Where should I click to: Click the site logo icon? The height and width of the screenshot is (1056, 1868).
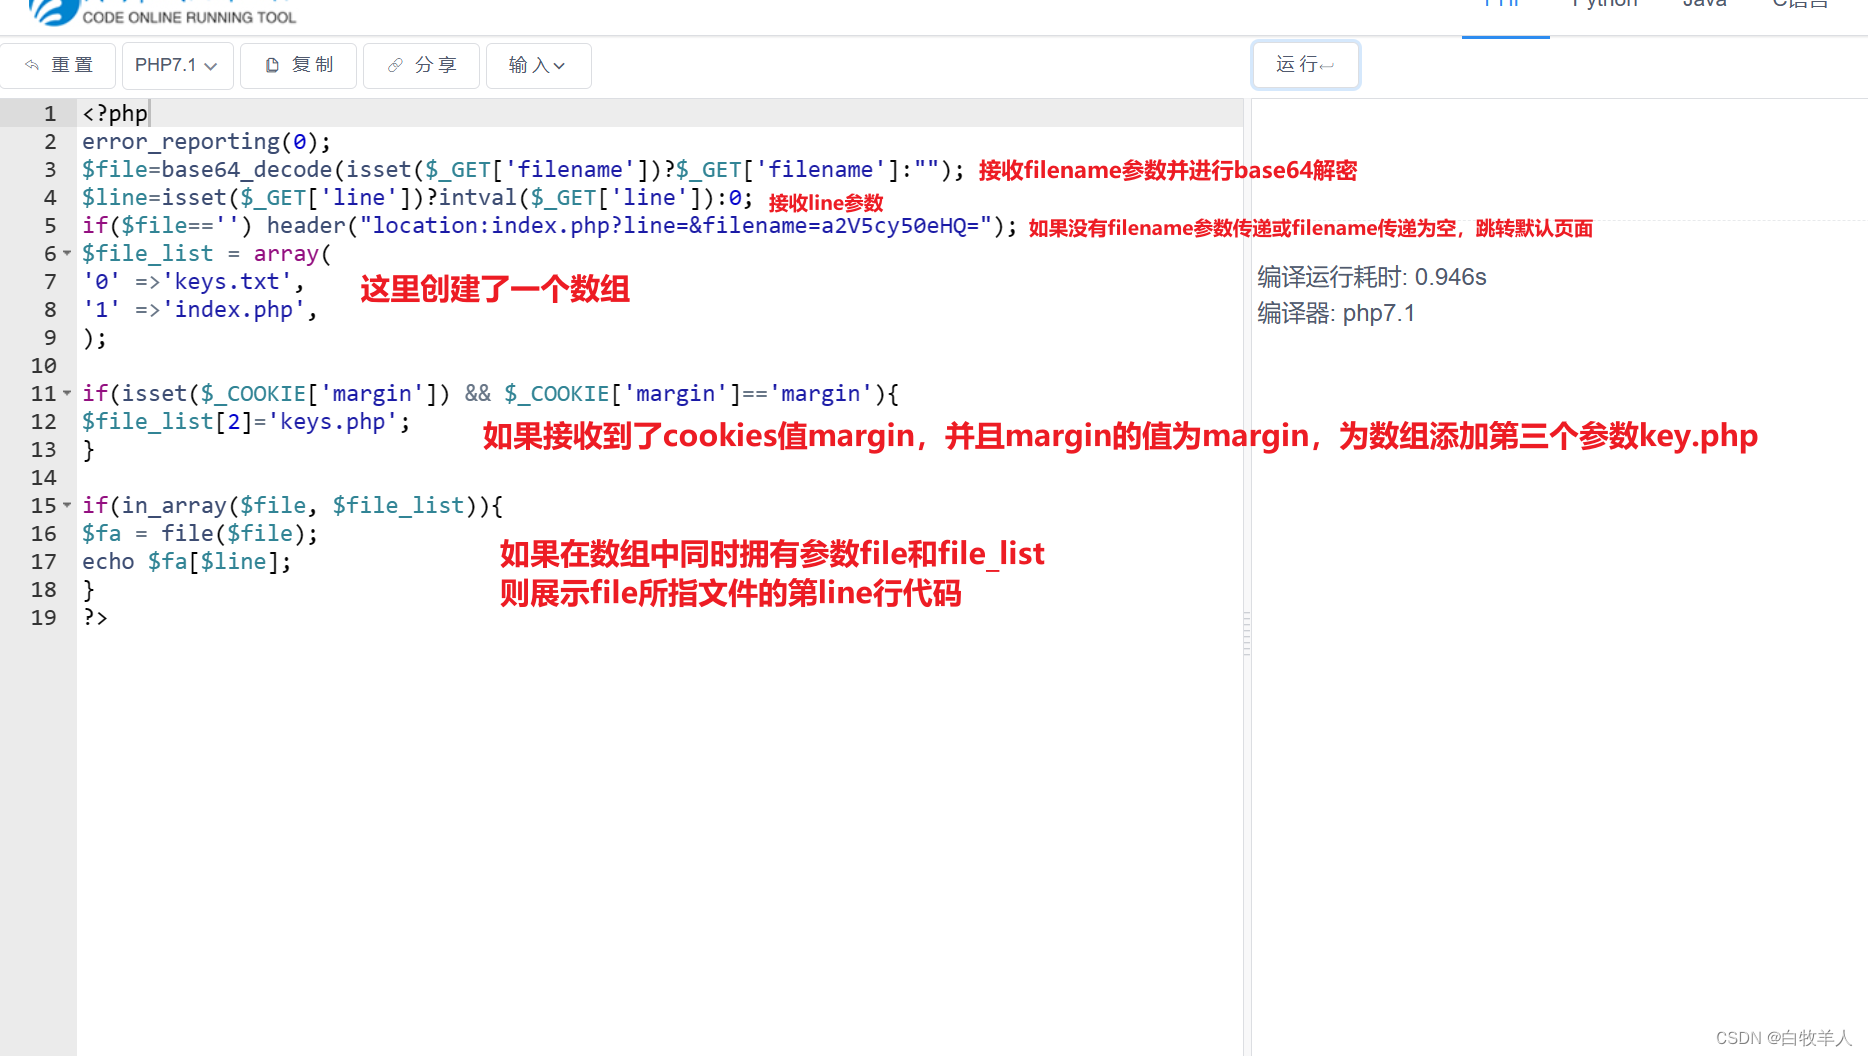click(54, 12)
